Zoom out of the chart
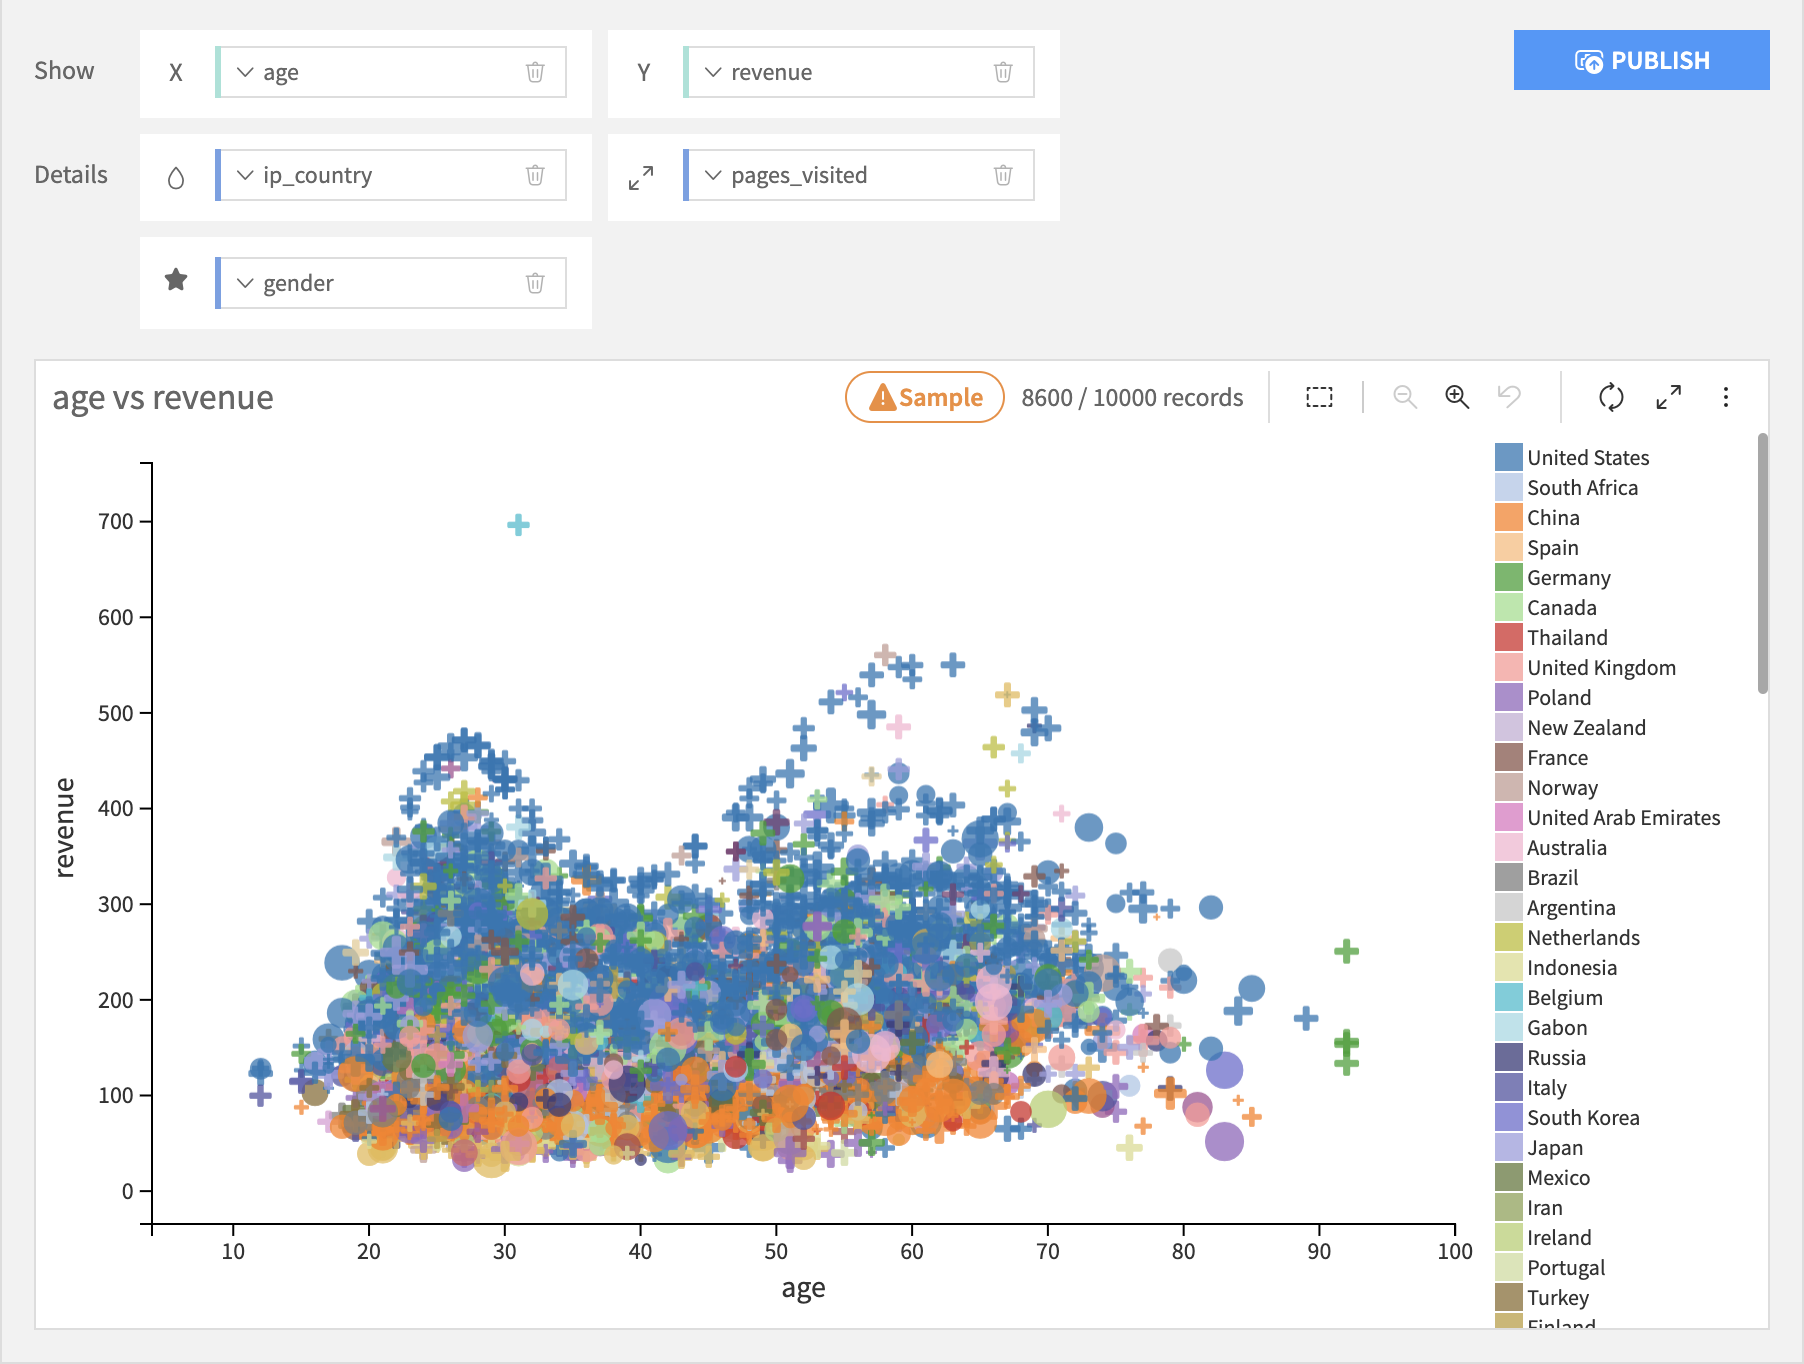This screenshot has width=1804, height=1364. [1405, 397]
